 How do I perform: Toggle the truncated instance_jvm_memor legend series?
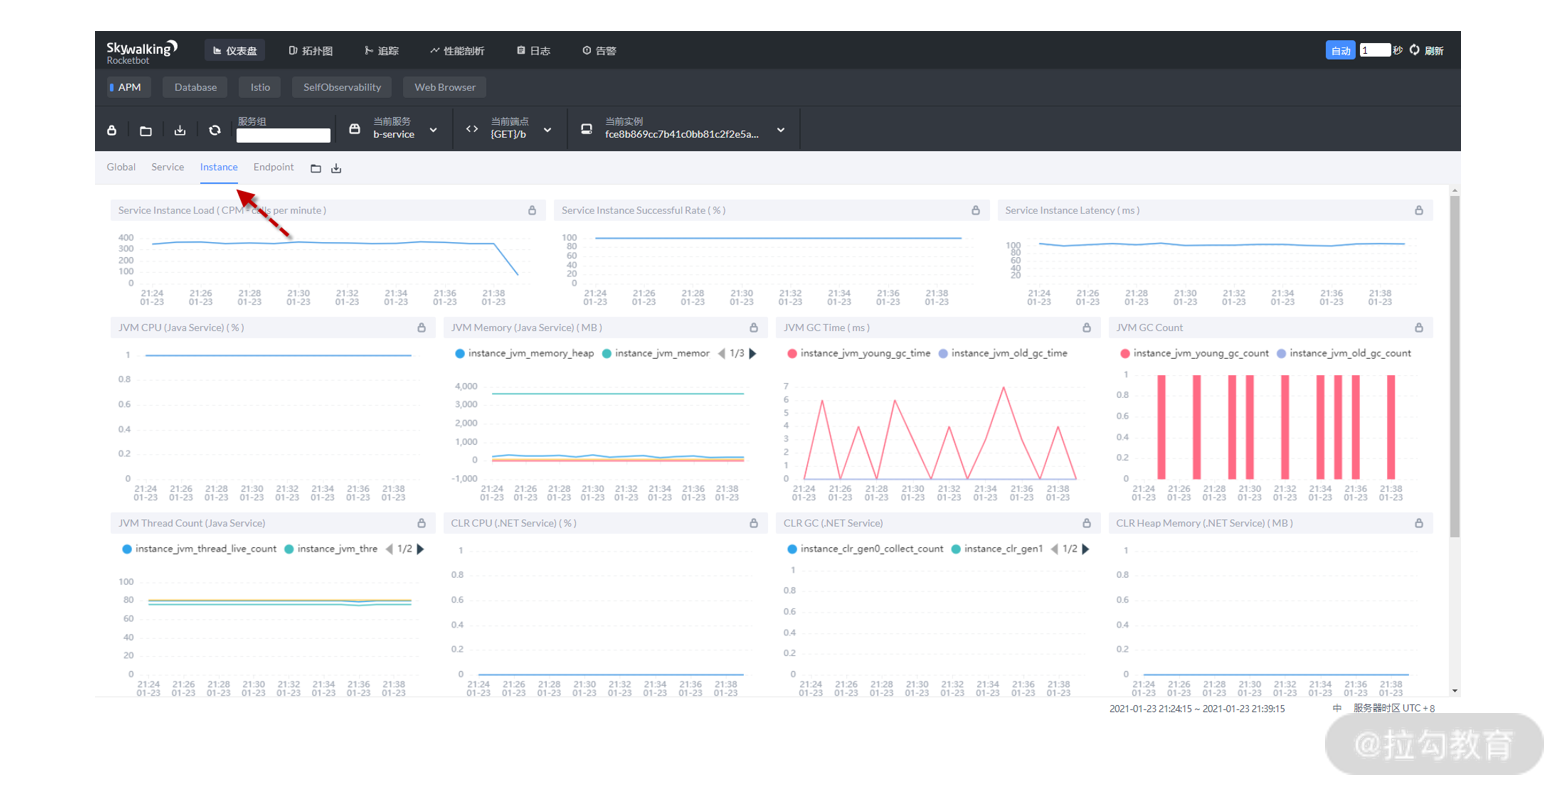656,353
